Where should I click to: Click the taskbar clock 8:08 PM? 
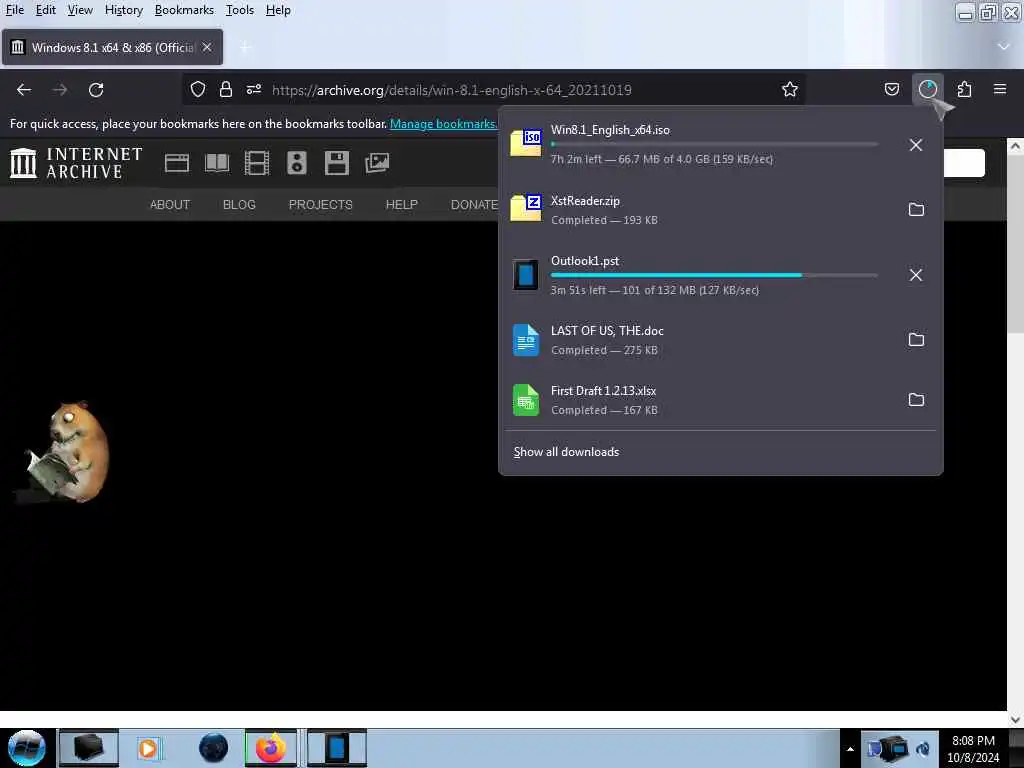point(973,749)
